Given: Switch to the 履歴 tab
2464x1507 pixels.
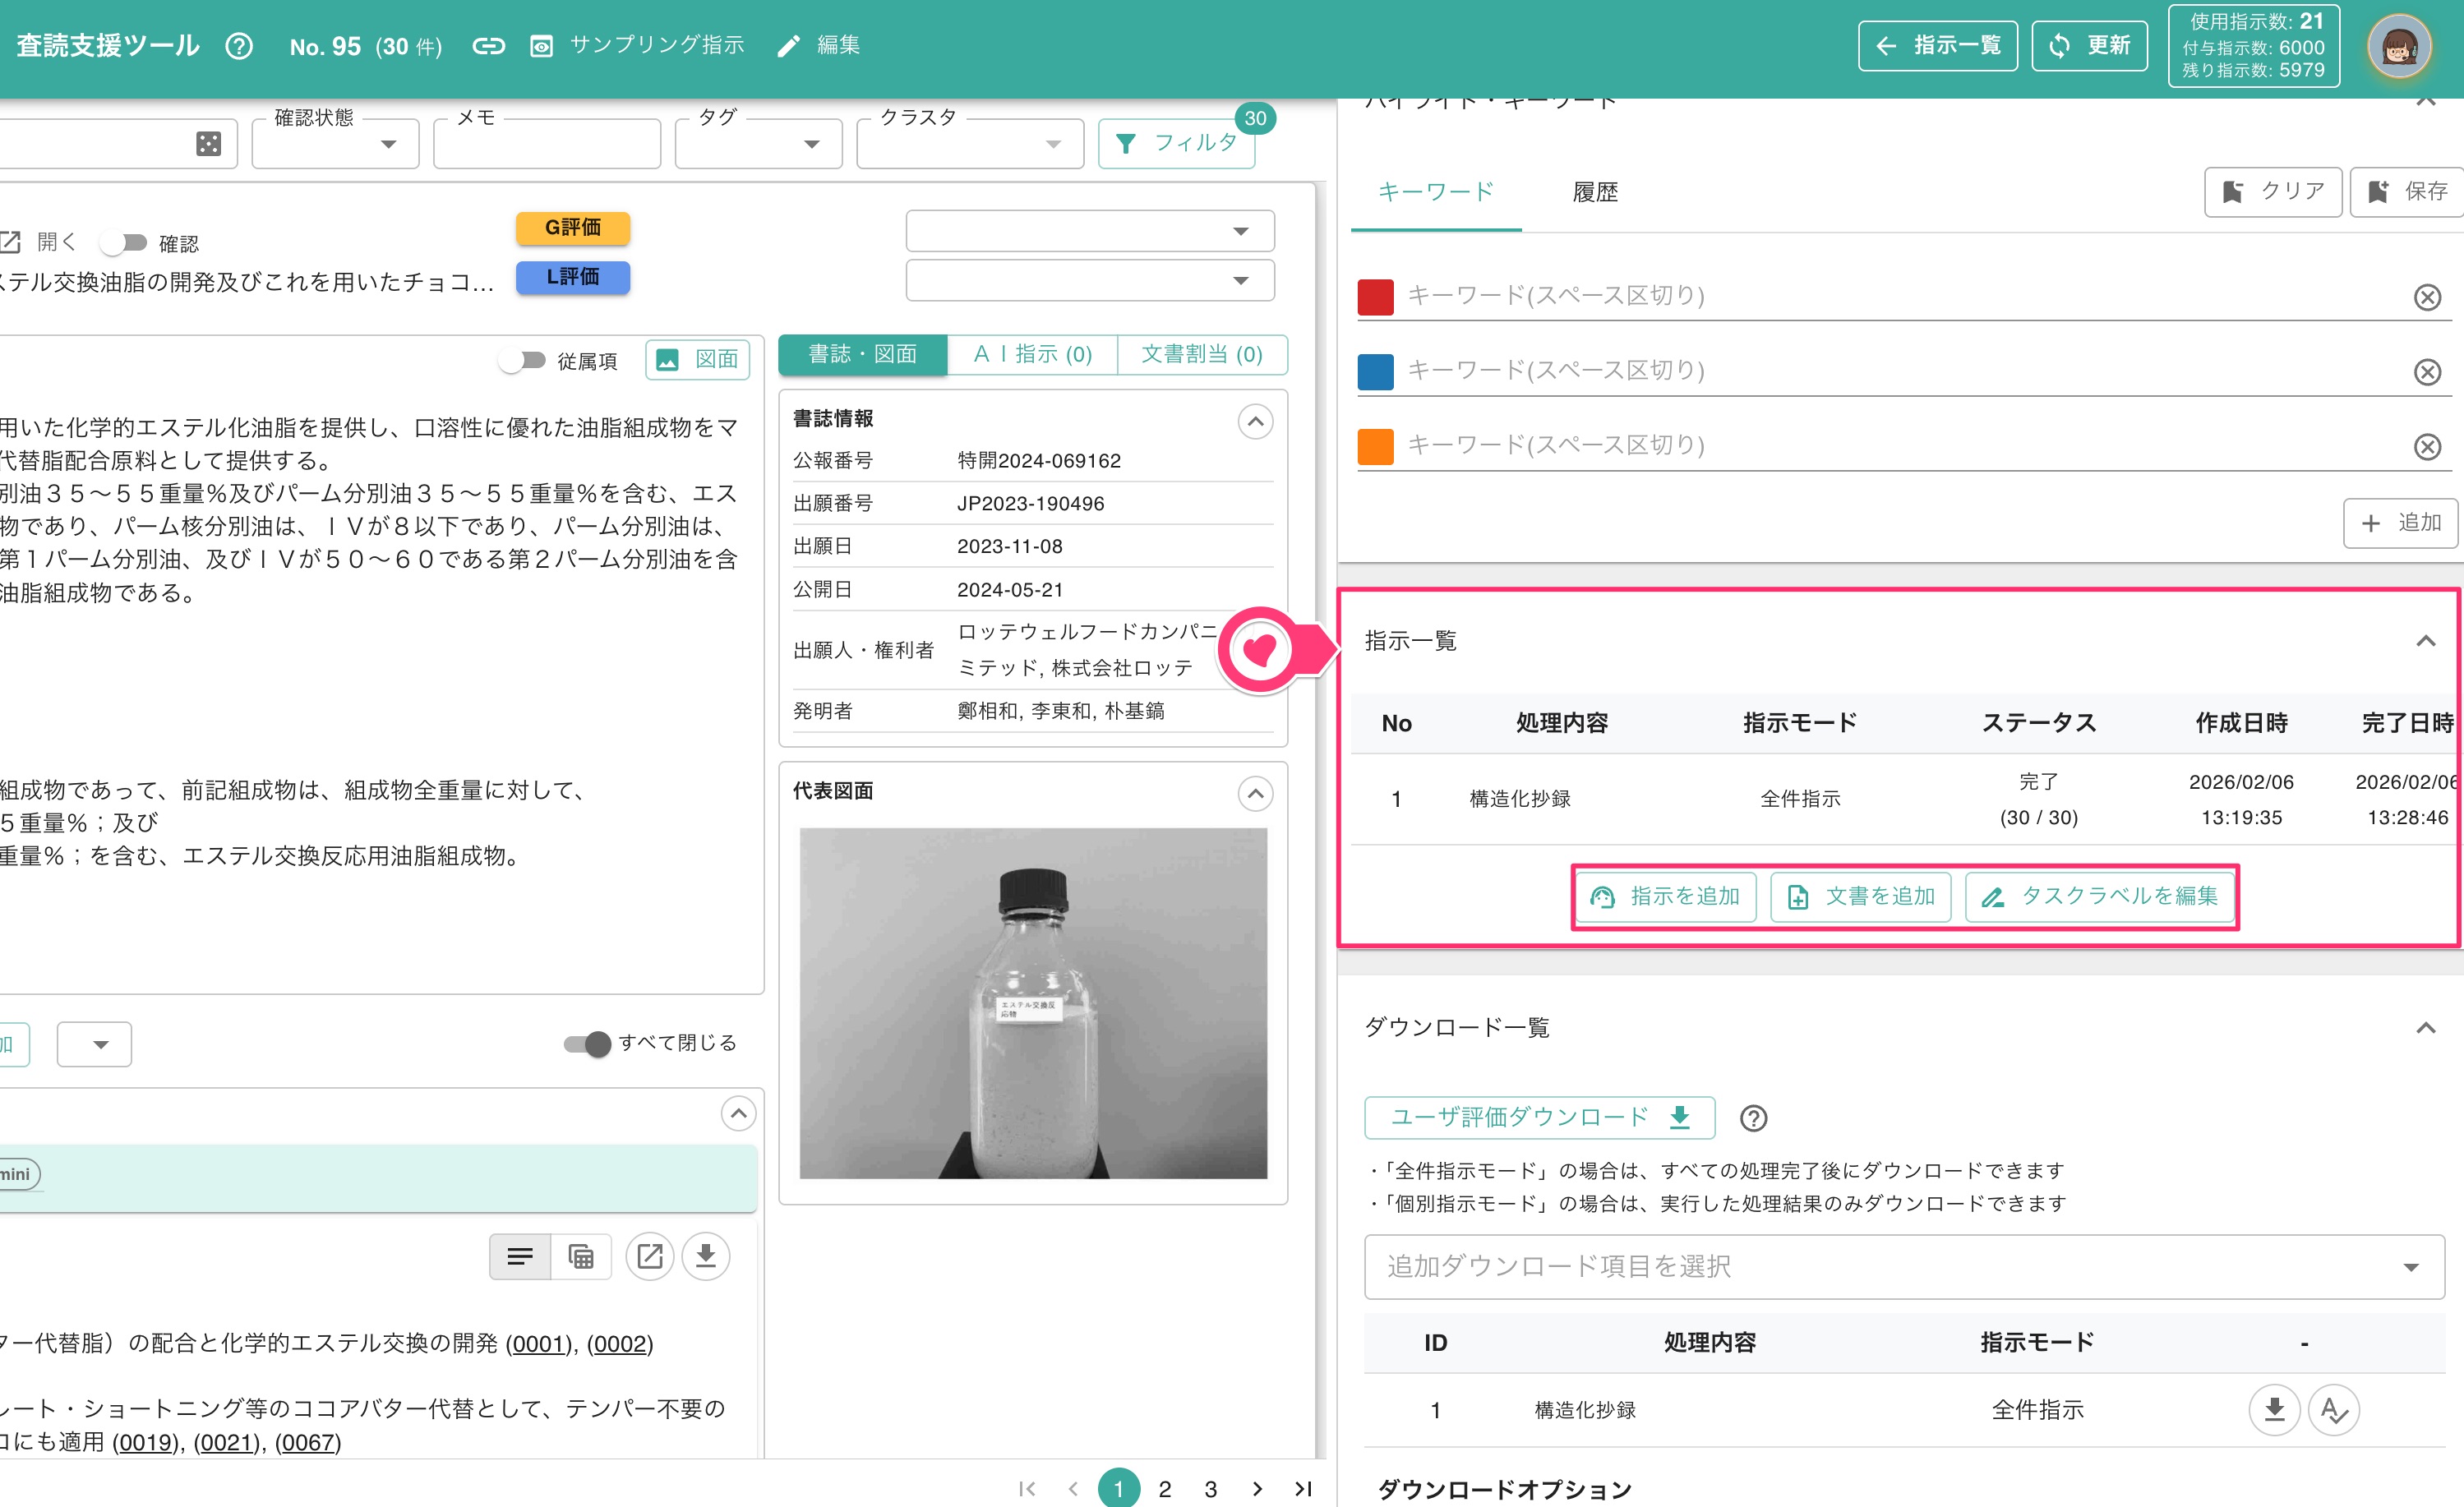Looking at the screenshot, I should coord(1595,192).
